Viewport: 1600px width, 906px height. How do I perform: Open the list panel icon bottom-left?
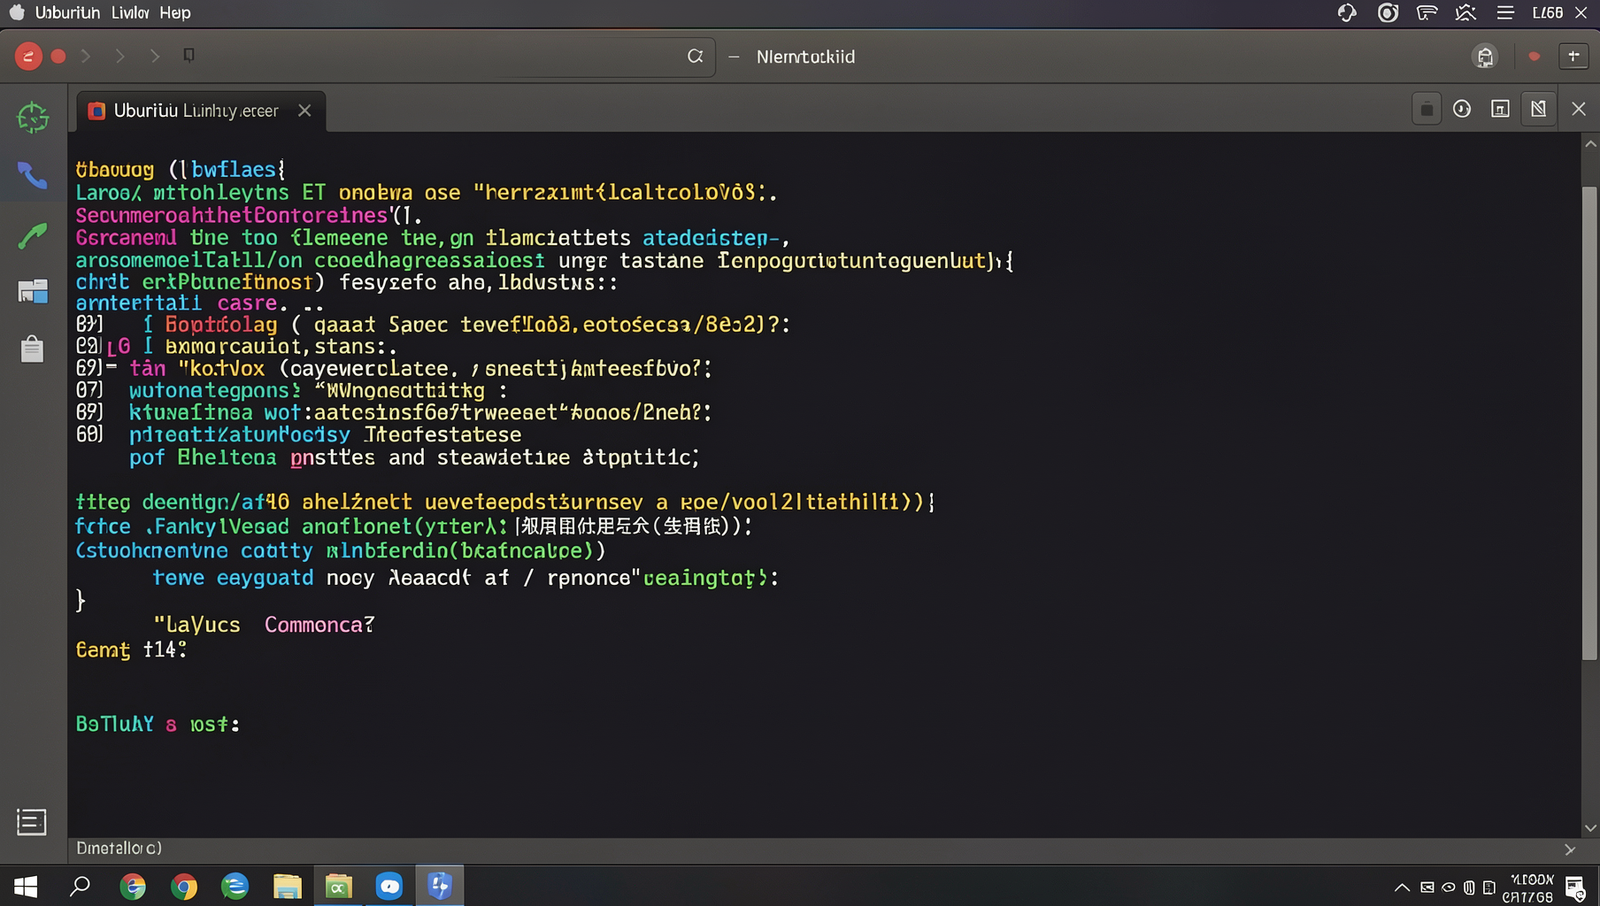(x=31, y=822)
